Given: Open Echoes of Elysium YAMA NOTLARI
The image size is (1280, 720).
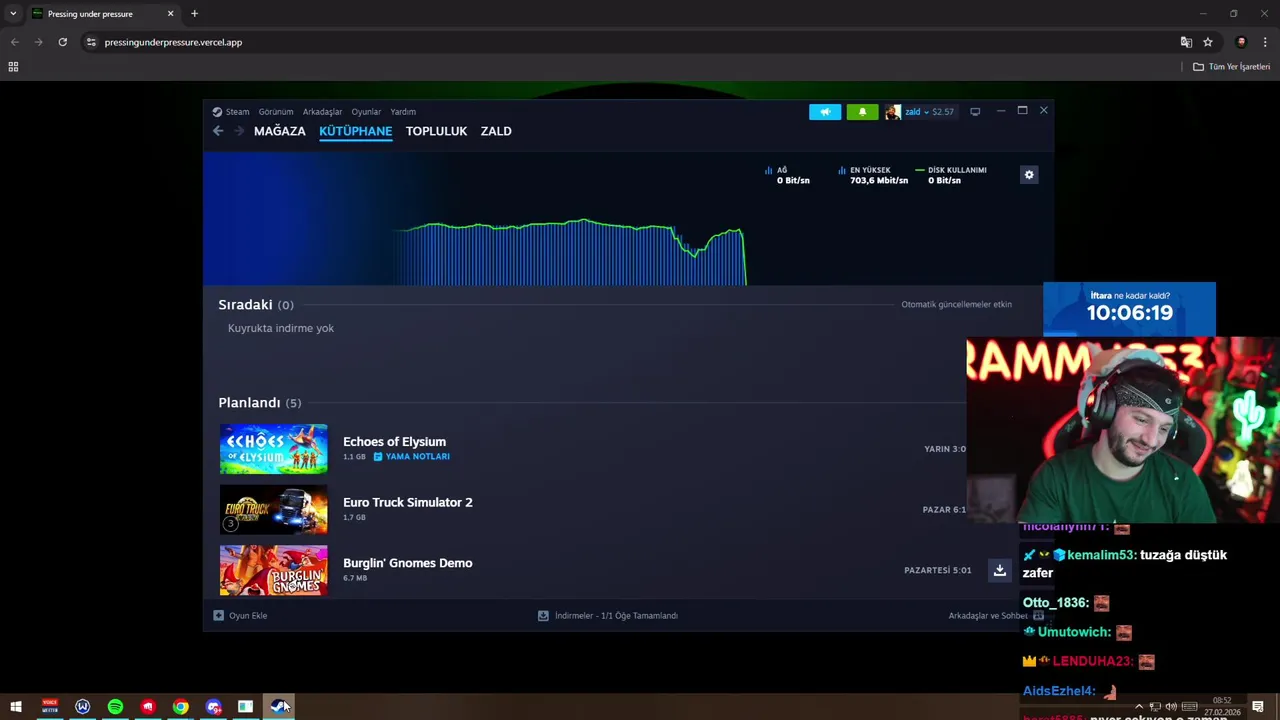Looking at the screenshot, I should point(411,457).
